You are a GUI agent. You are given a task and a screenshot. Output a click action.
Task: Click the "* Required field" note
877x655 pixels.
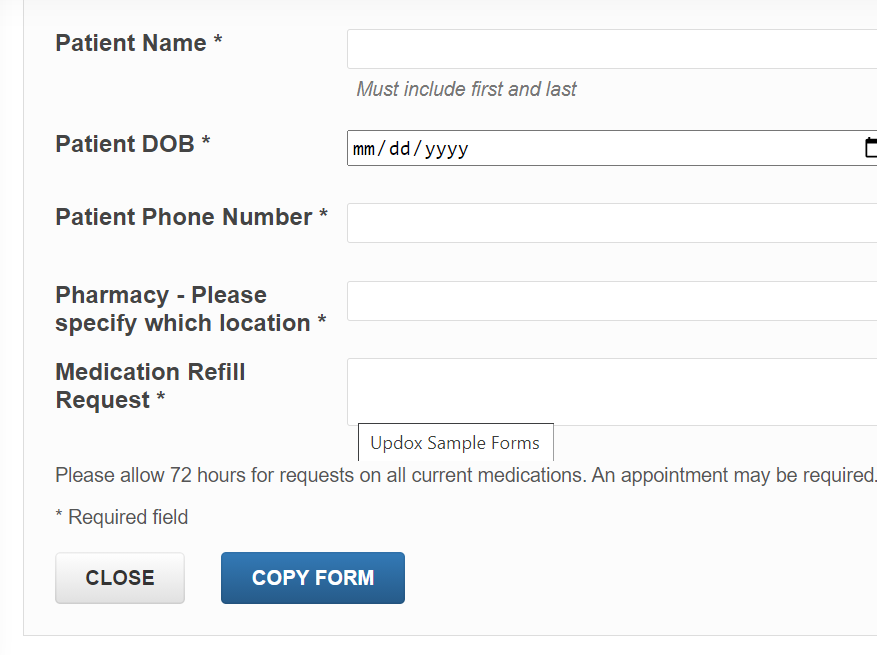point(121,517)
